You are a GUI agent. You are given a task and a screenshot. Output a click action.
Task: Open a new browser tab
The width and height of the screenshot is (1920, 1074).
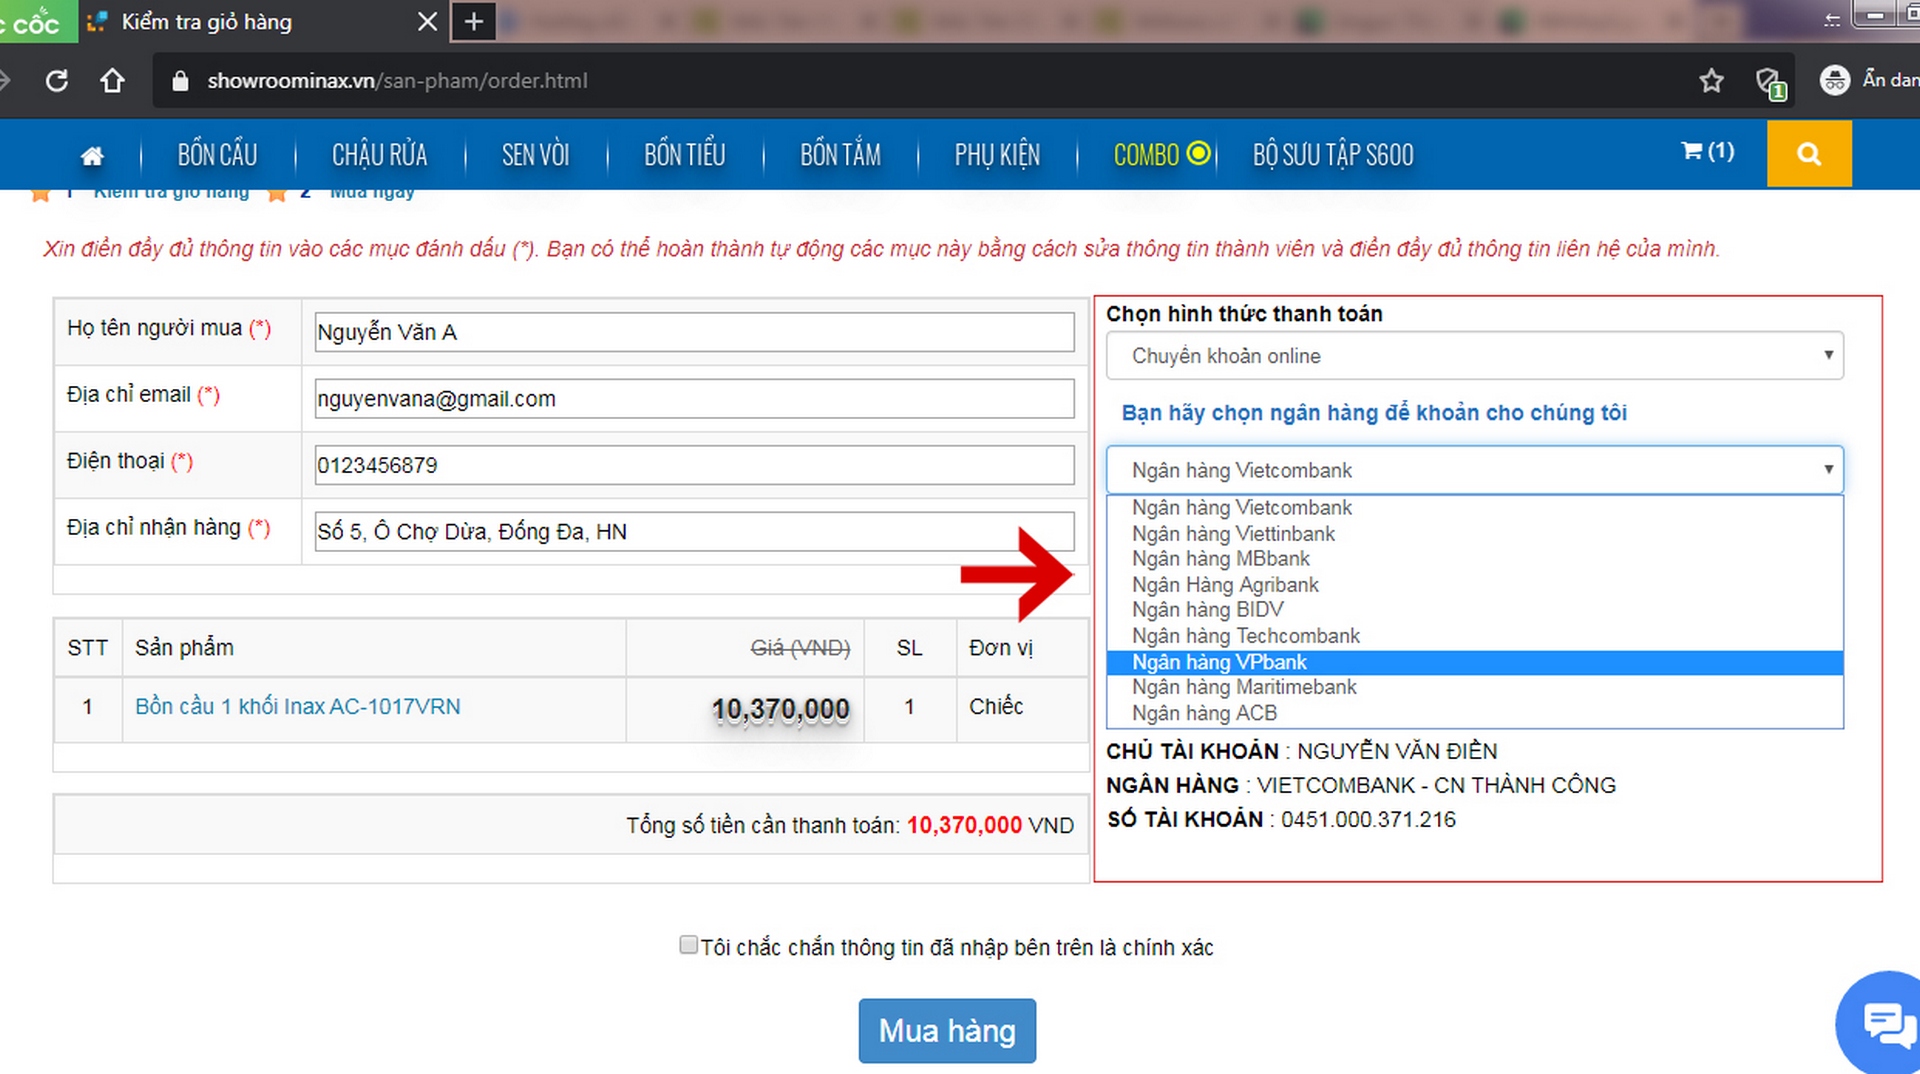point(473,22)
